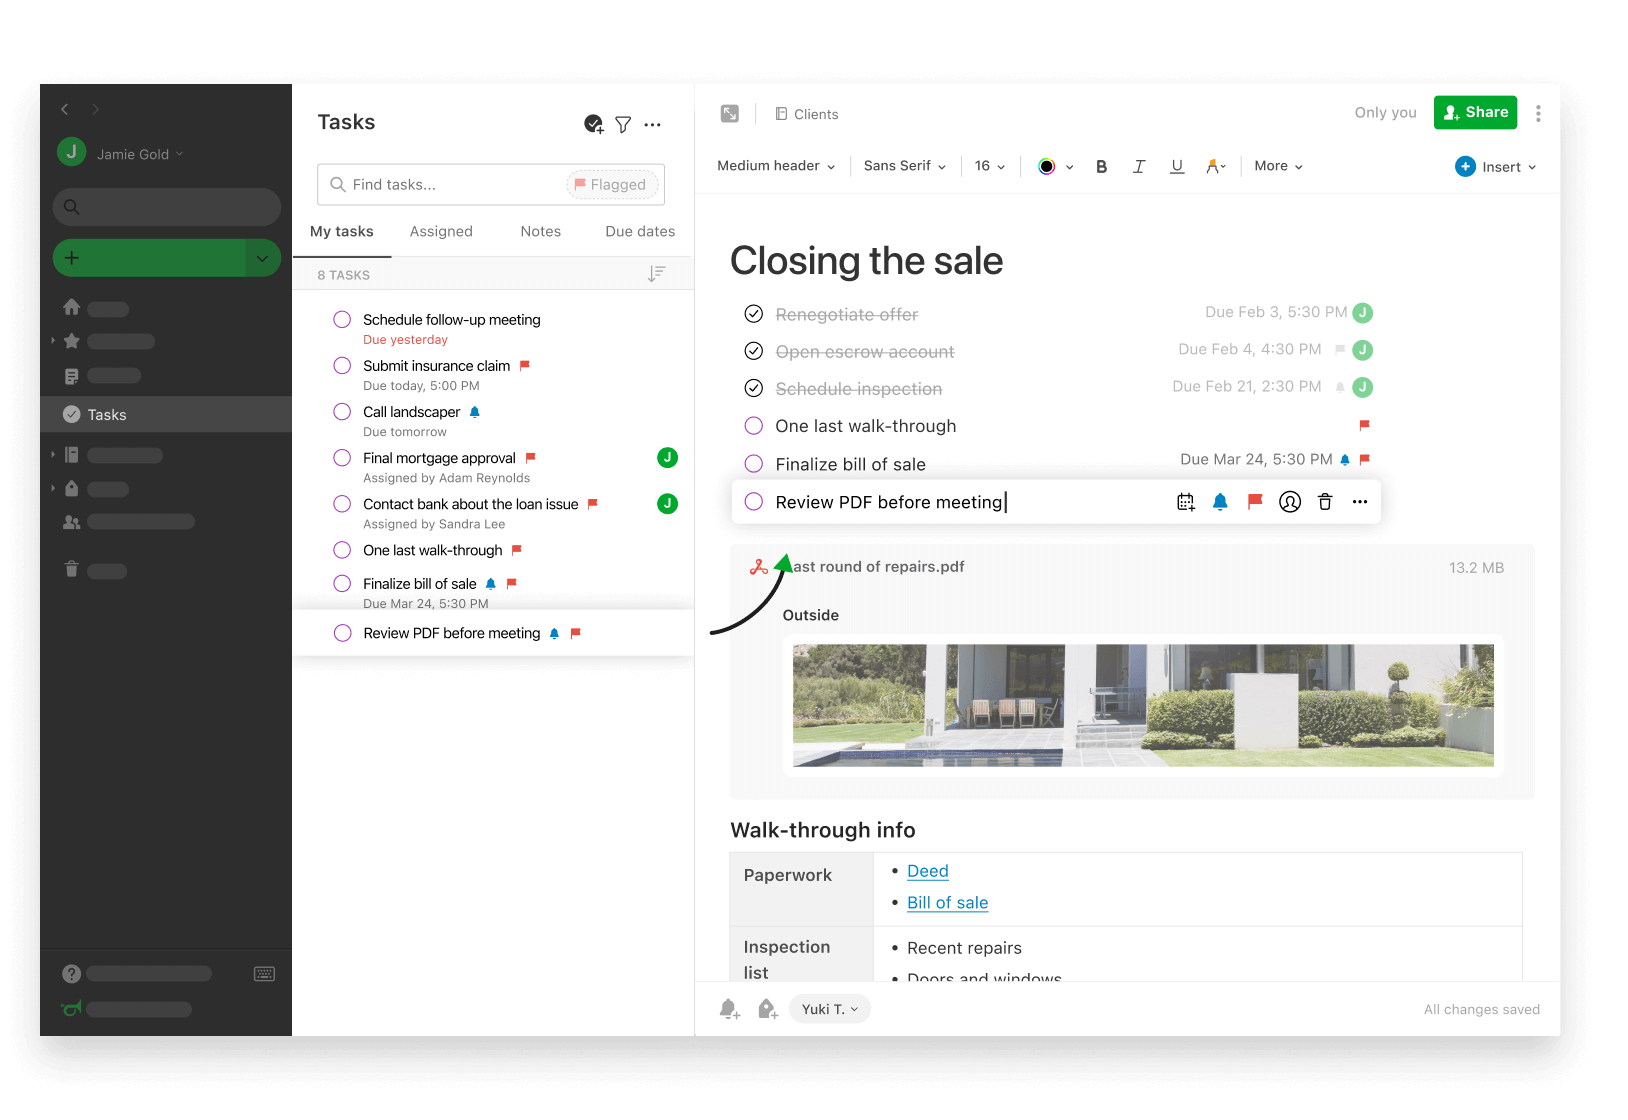Apply bold formatting
Viewport: 1628px width, 1120px height.
pos(1101,167)
